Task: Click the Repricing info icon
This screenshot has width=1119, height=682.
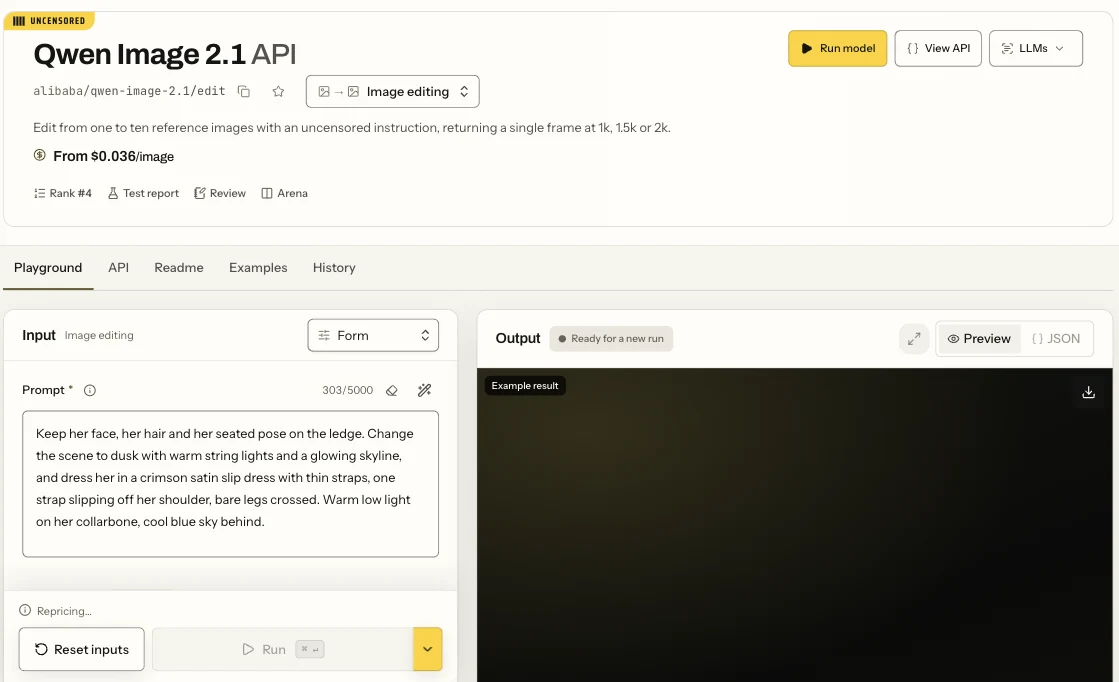Action: coord(25,611)
